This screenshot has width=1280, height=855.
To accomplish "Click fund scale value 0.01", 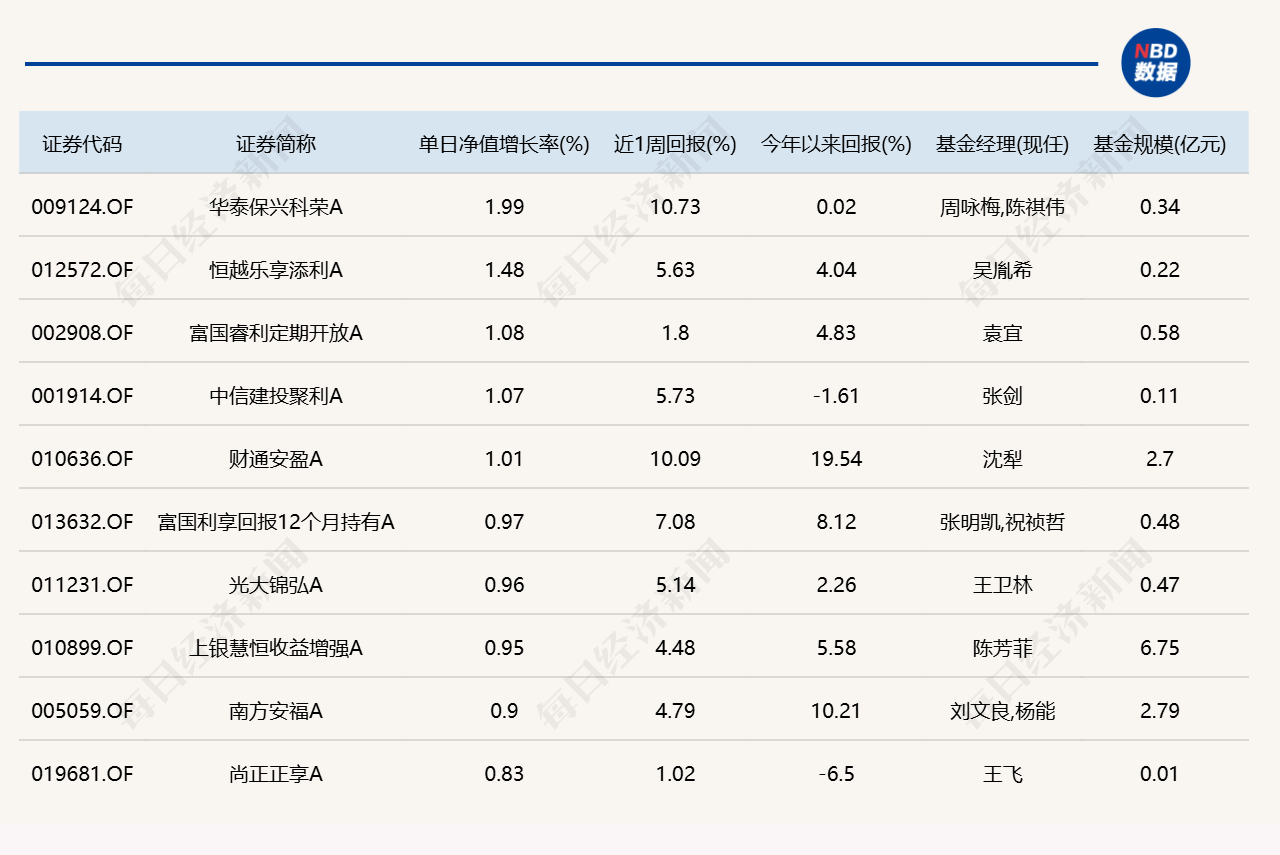I will point(1160,774).
